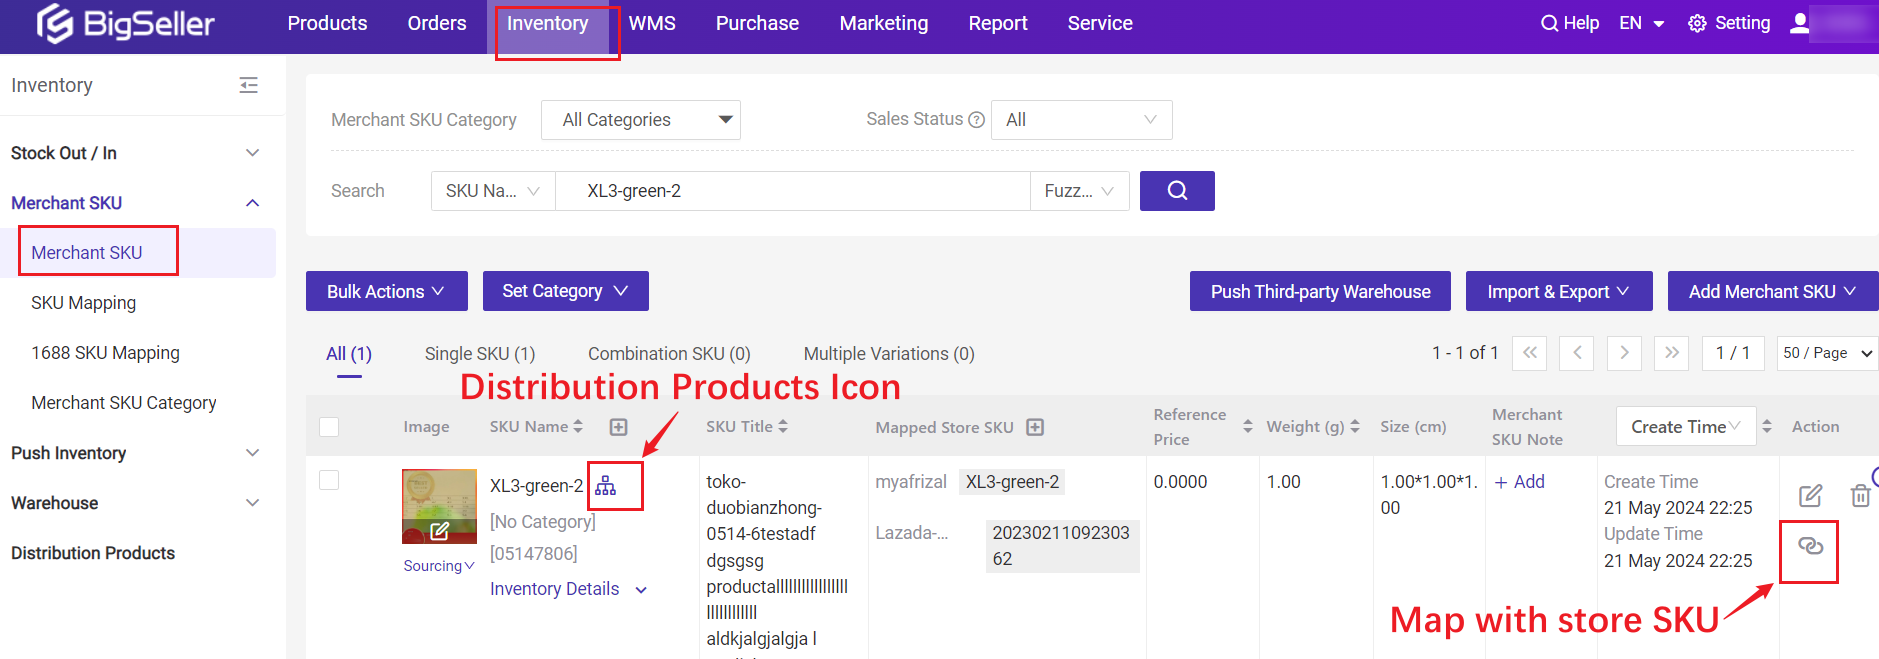Open Service top menu

click(1100, 23)
